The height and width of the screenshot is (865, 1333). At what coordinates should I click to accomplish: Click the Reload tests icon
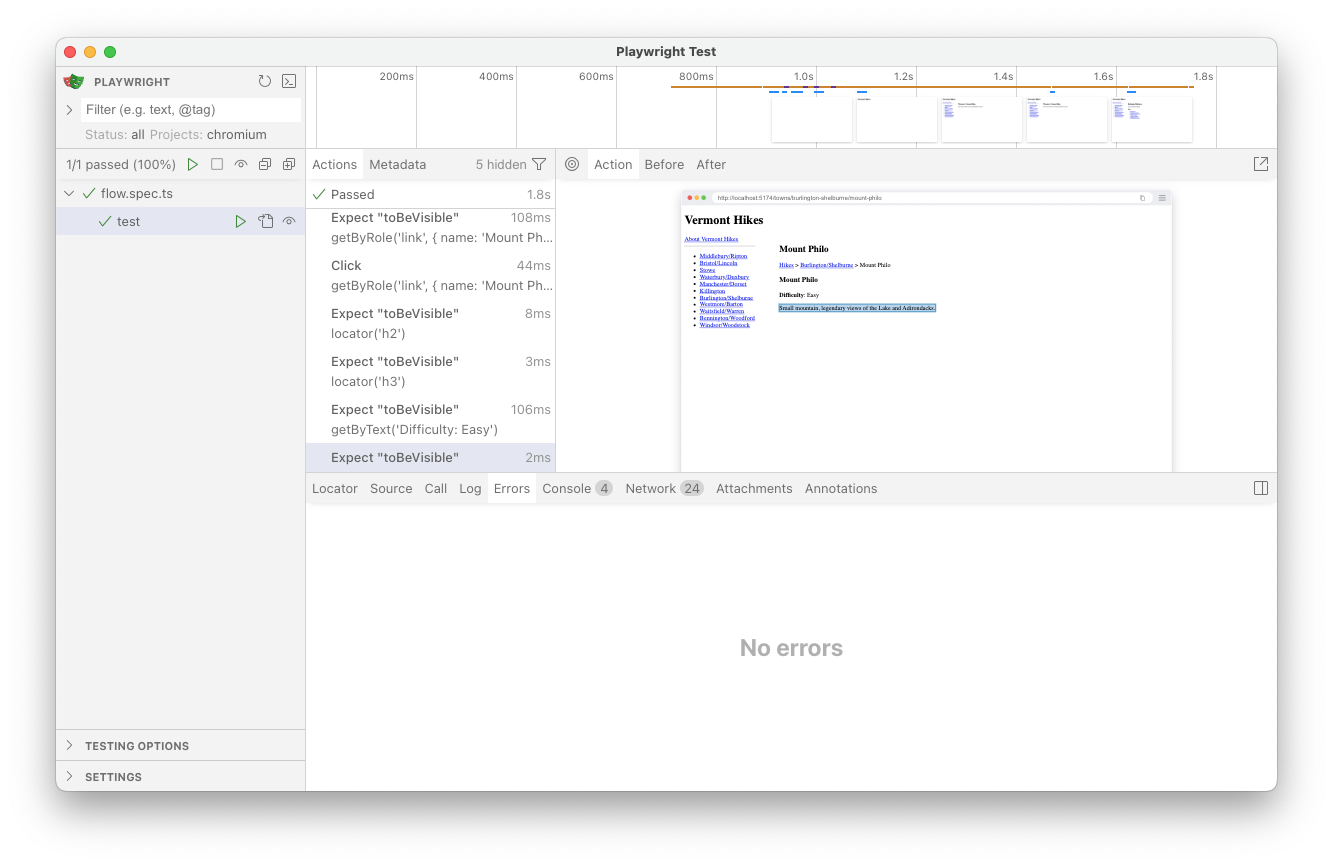tap(264, 82)
